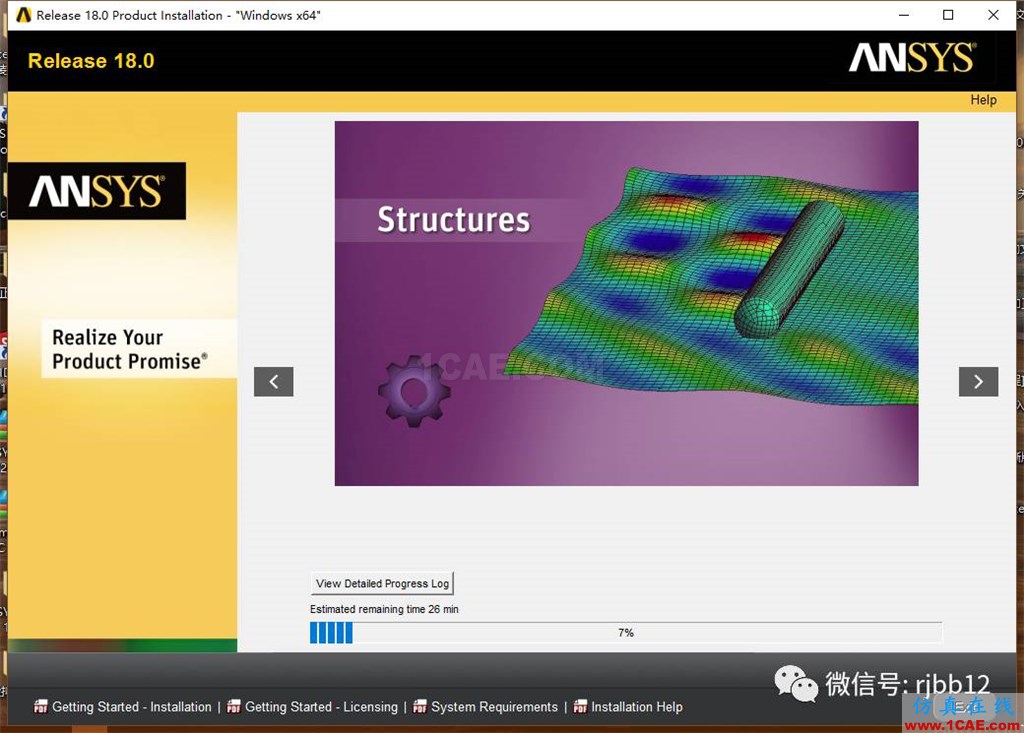Open Getting Started - Licensing PDF link
This screenshot has height=733, width=1024.
click(321, 707)
